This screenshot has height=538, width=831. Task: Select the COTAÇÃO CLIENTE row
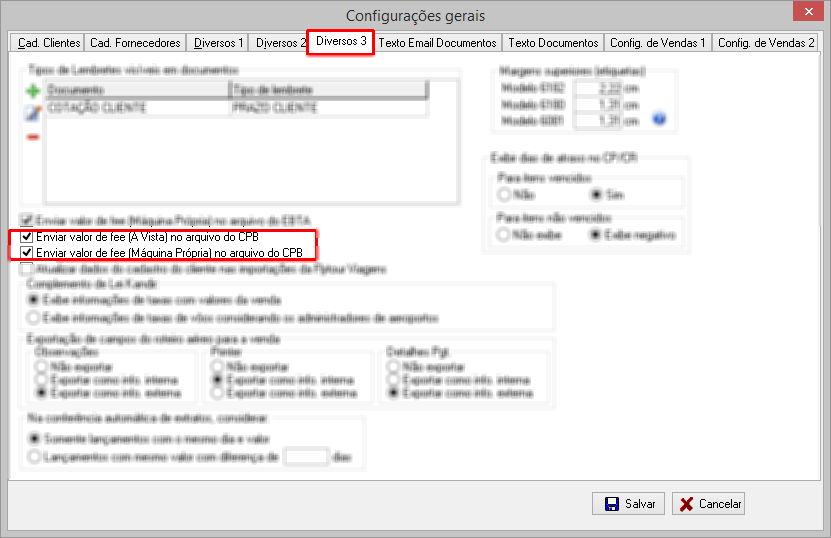pyautogui.click(x=236, y=108)
